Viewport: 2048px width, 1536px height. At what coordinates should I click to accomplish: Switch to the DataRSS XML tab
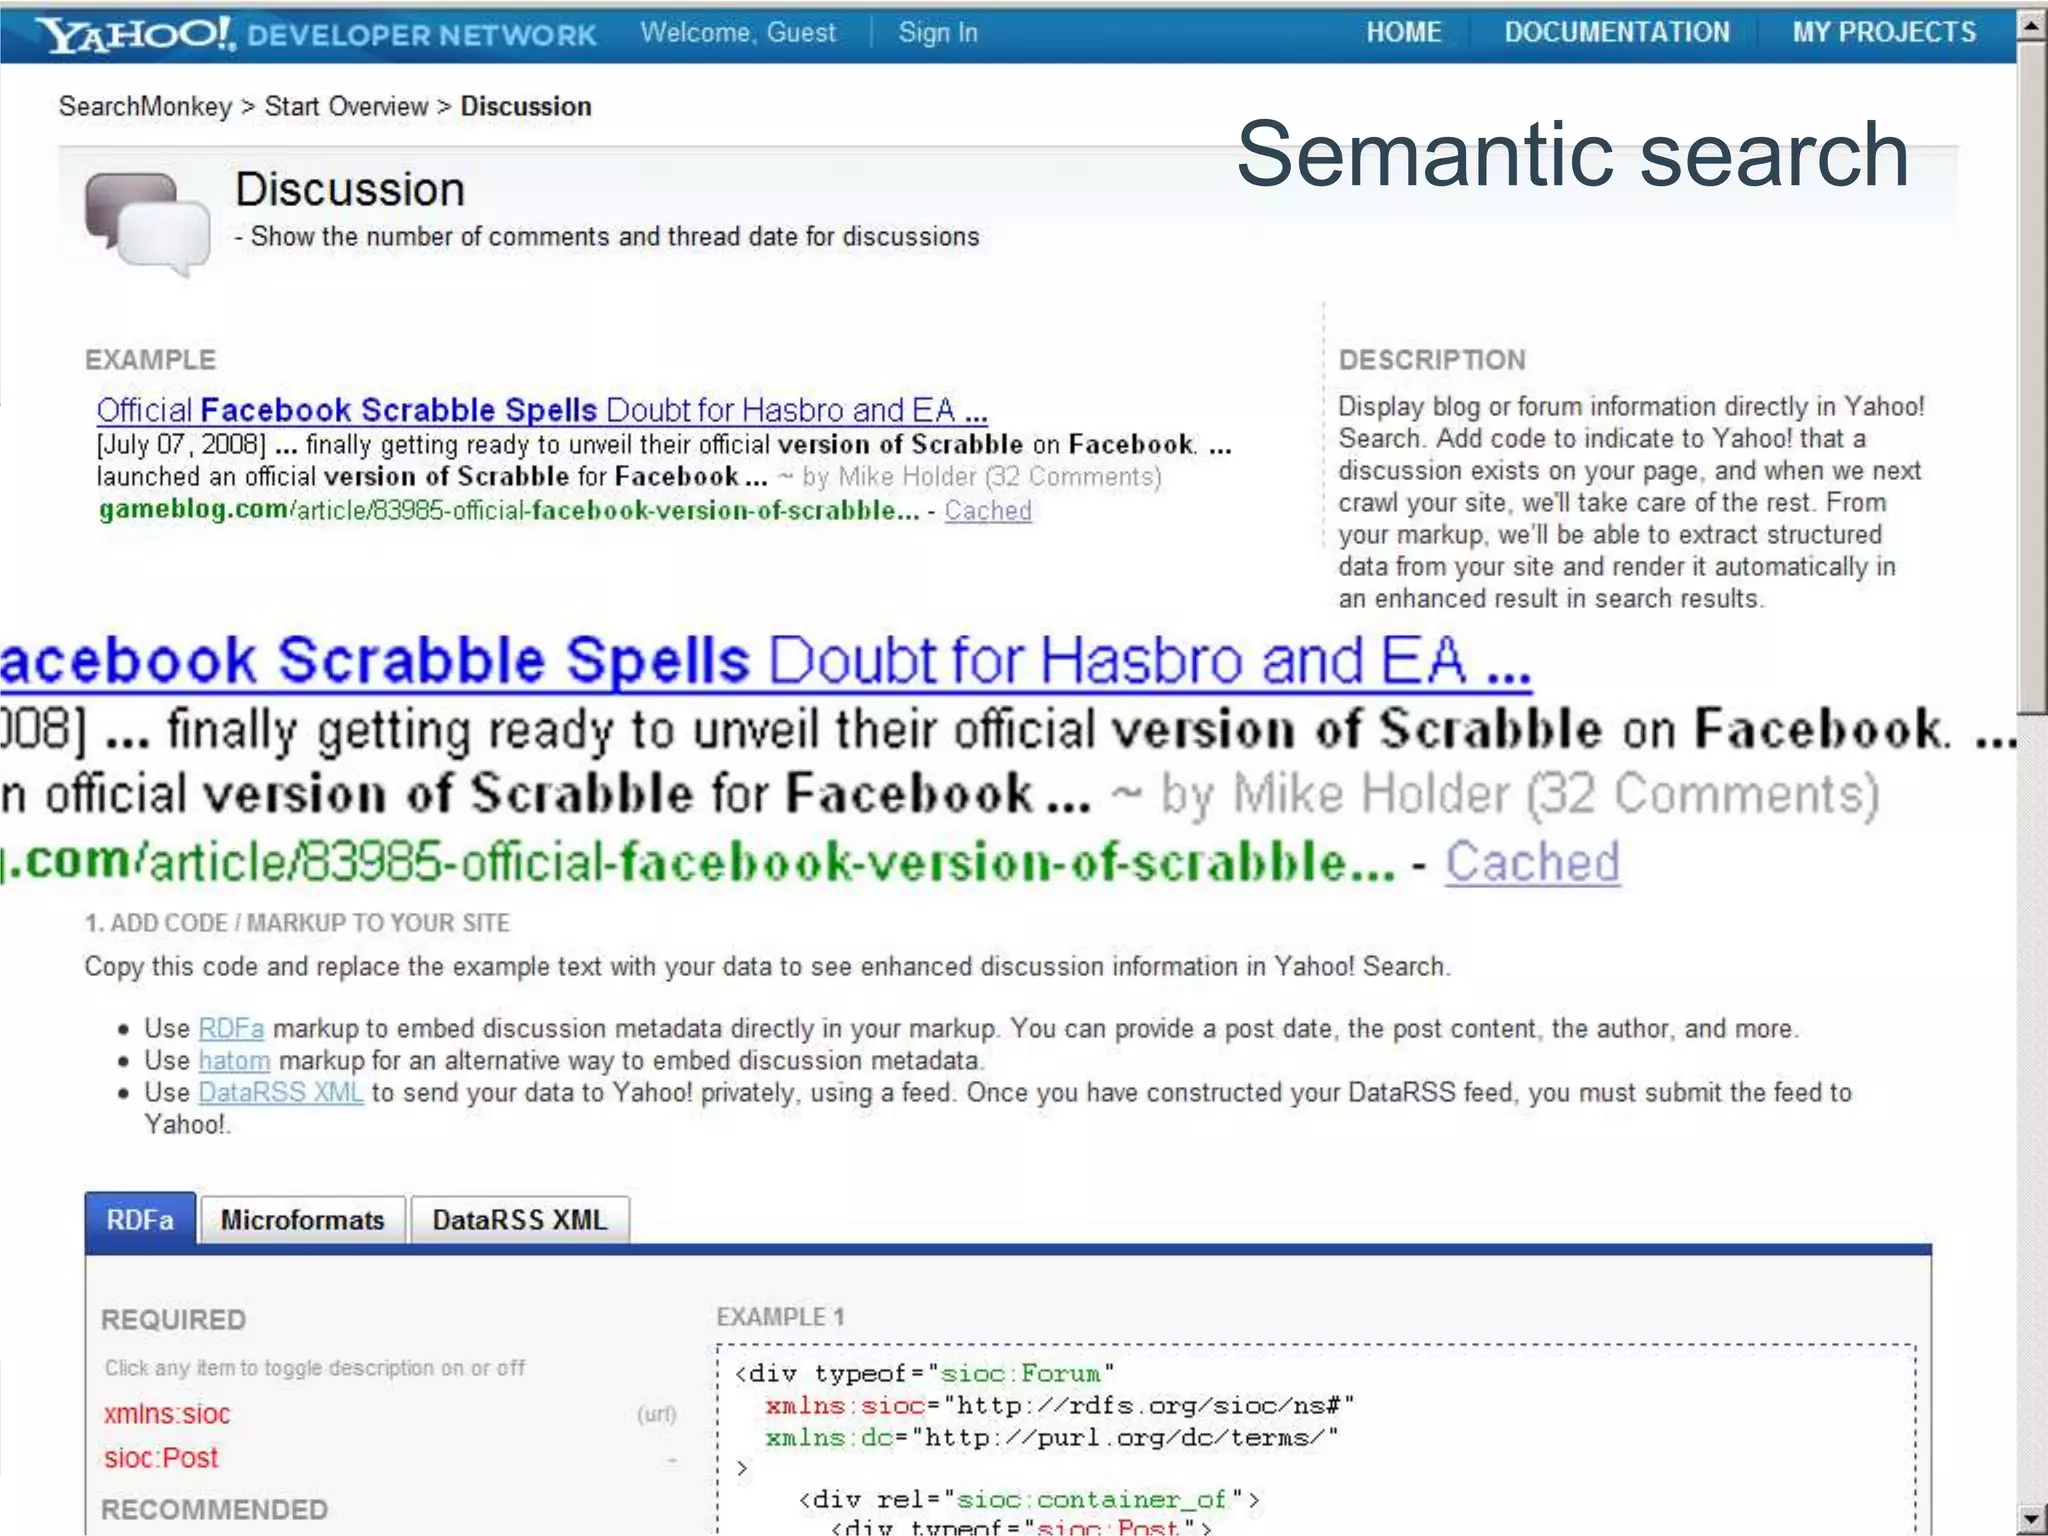point(519,1220)
